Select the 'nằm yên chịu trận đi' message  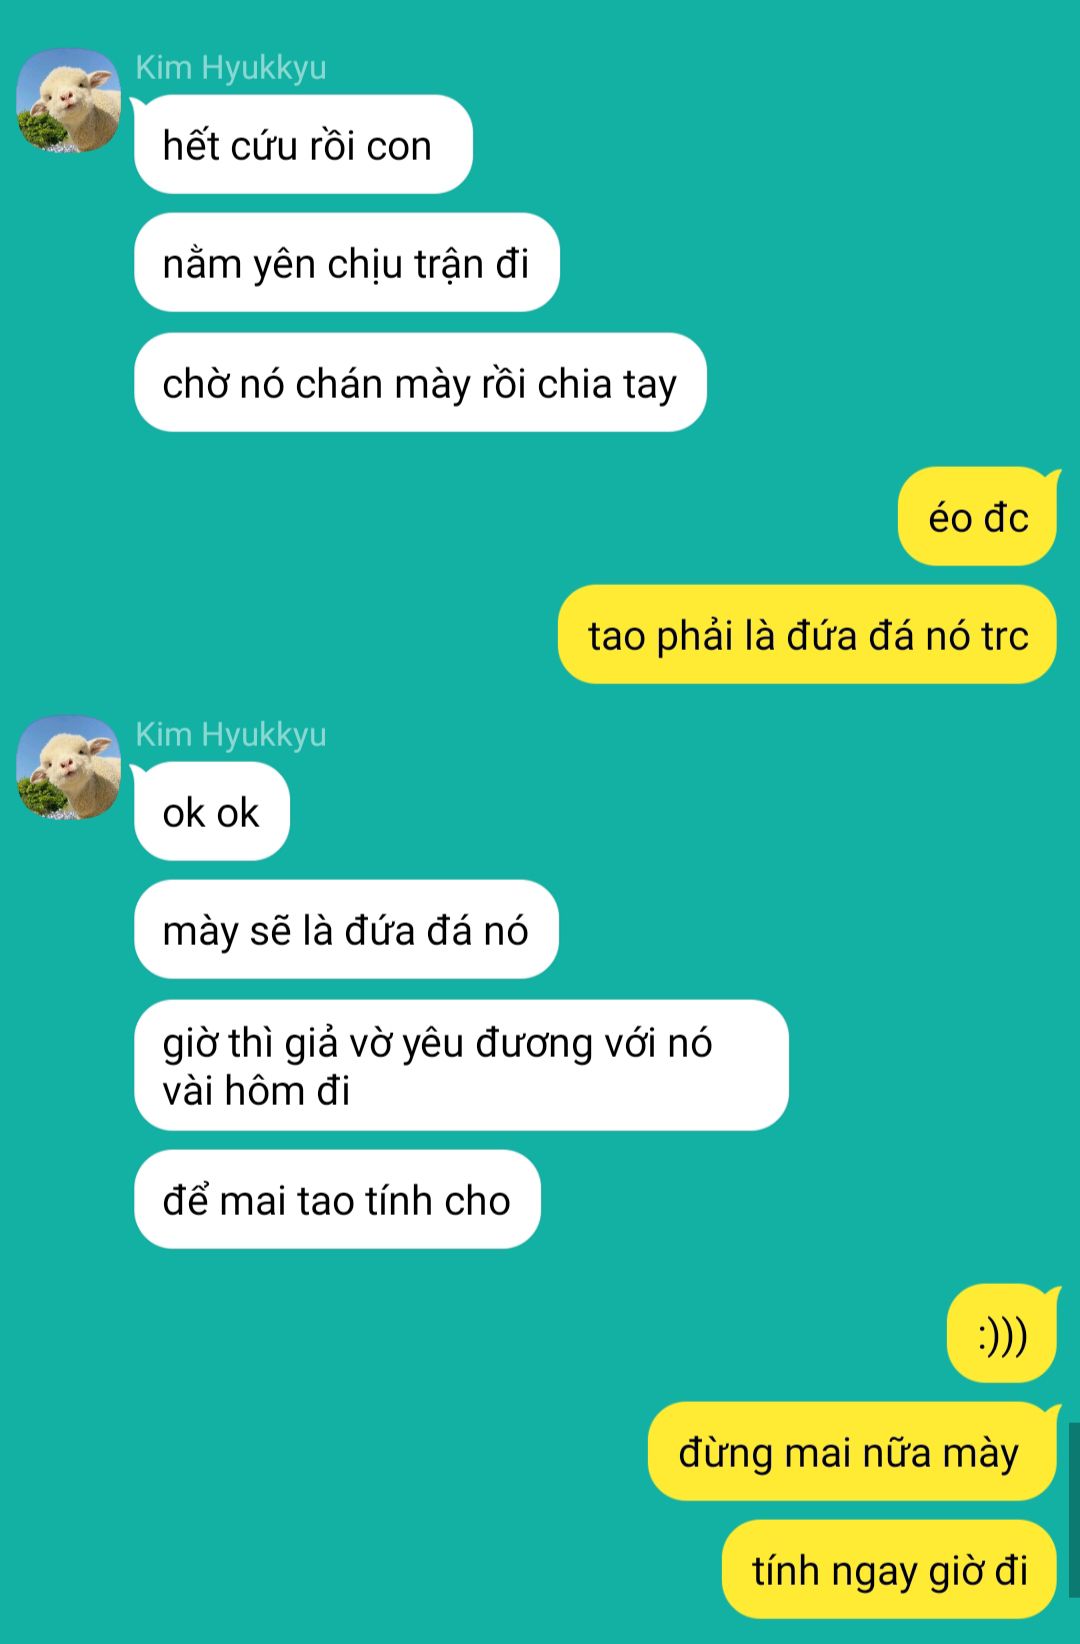click(346, 263)
